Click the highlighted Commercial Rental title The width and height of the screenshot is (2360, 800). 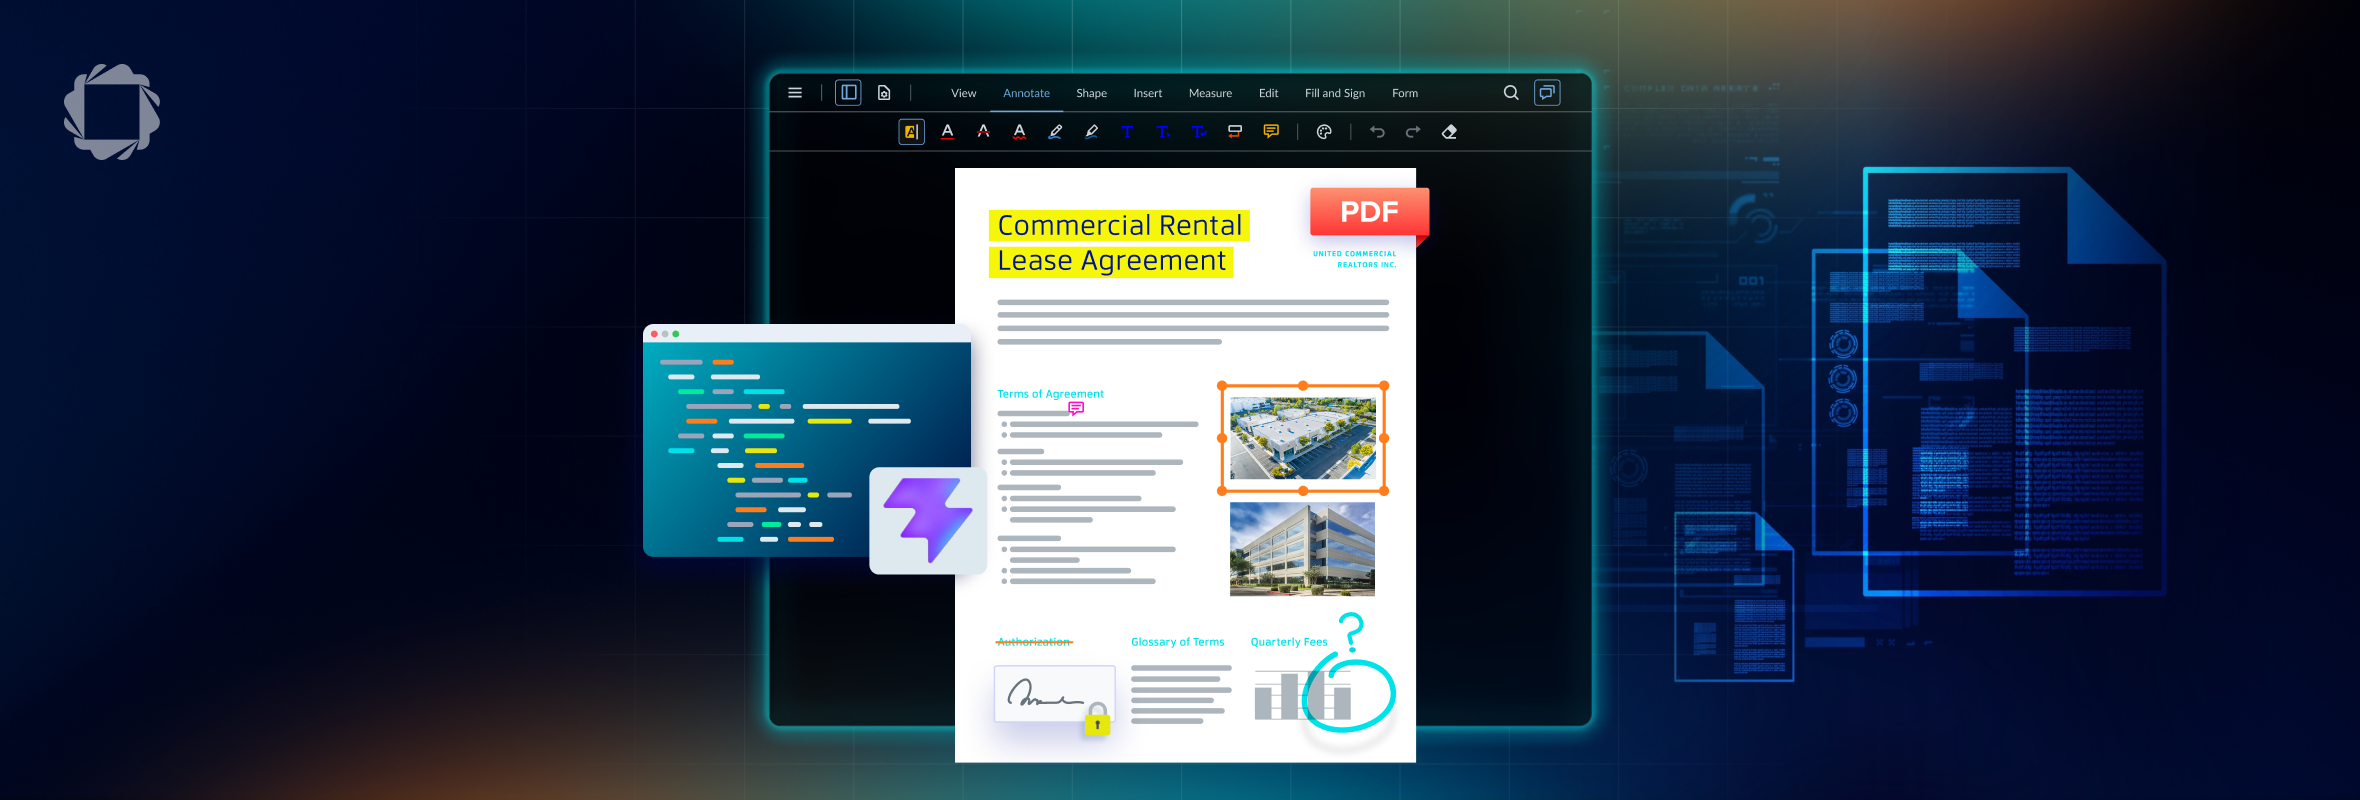click(1119, 226)
